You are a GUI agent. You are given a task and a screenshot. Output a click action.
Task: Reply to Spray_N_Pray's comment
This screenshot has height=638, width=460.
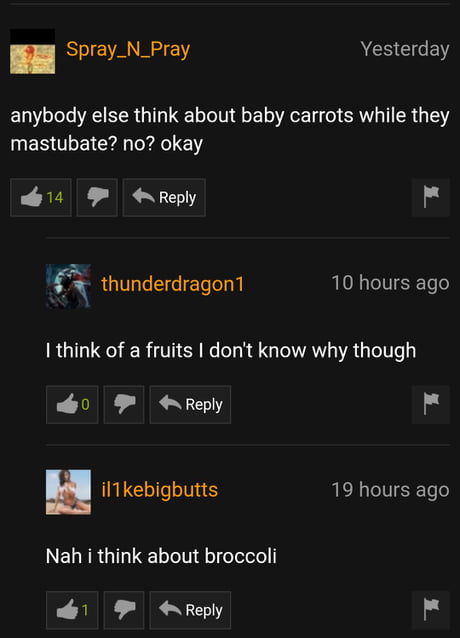[164, 198]
